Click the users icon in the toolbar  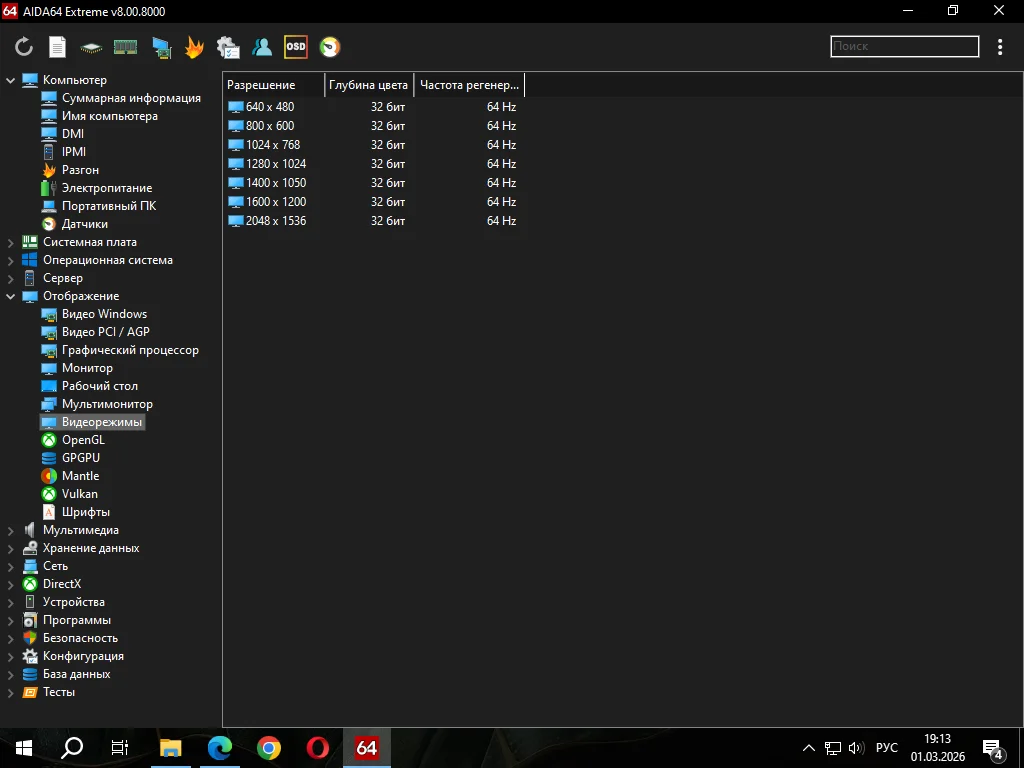(x=262, y=47)
